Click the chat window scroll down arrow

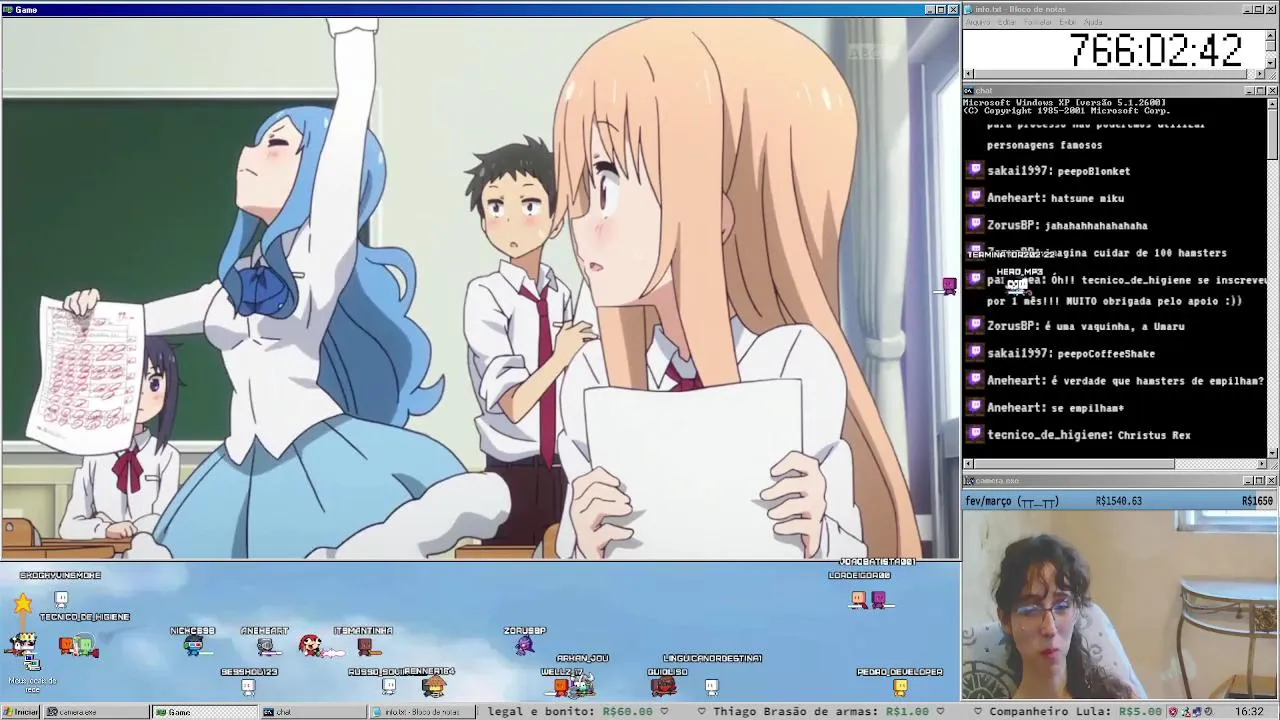pyautogui.click(x=1272, y=453)
